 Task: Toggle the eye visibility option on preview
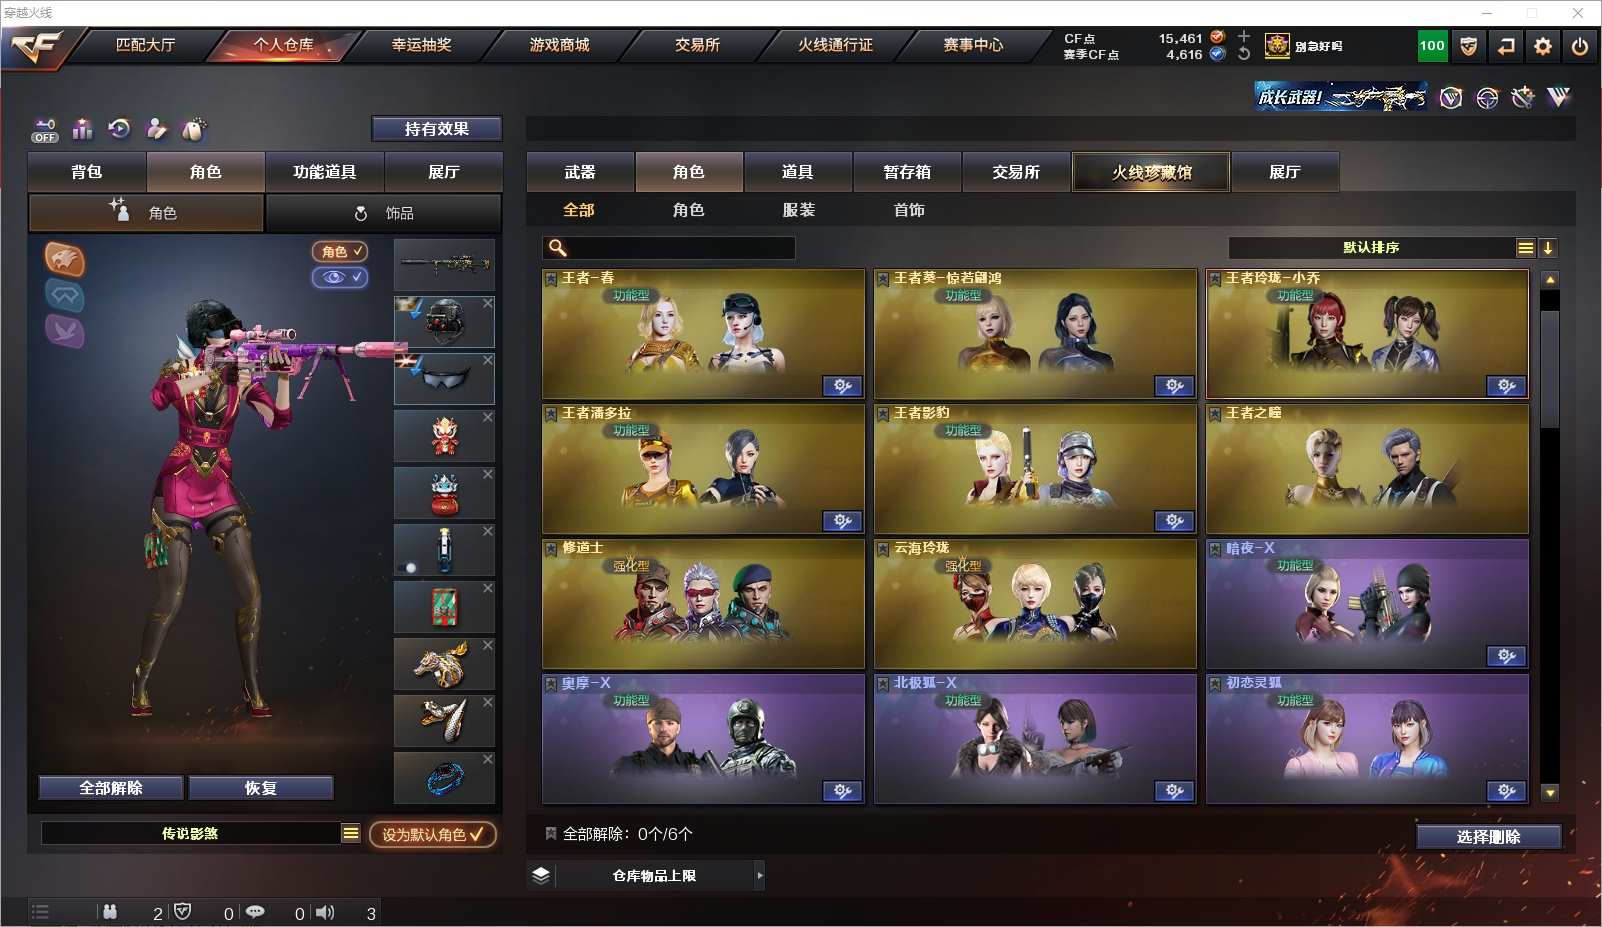tap(340, 277)
